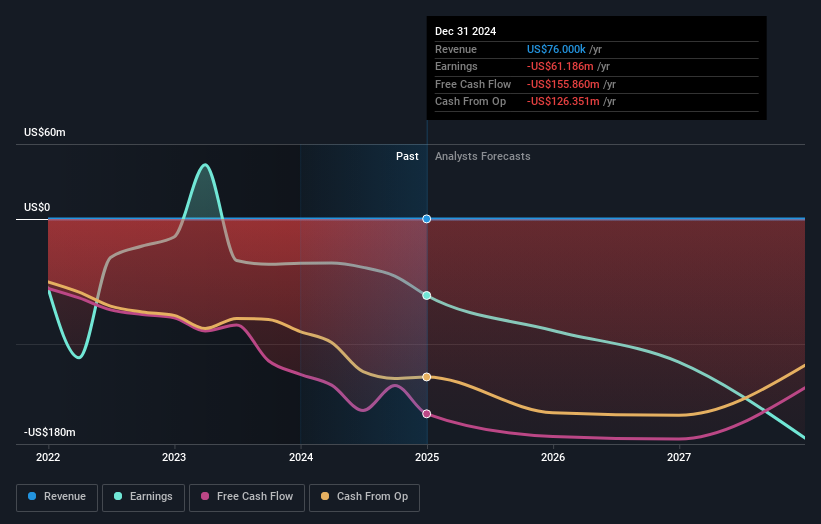Click the Past section label
Image resolution: width=821 pixels, height=524 pixels.
coord(407,156)
